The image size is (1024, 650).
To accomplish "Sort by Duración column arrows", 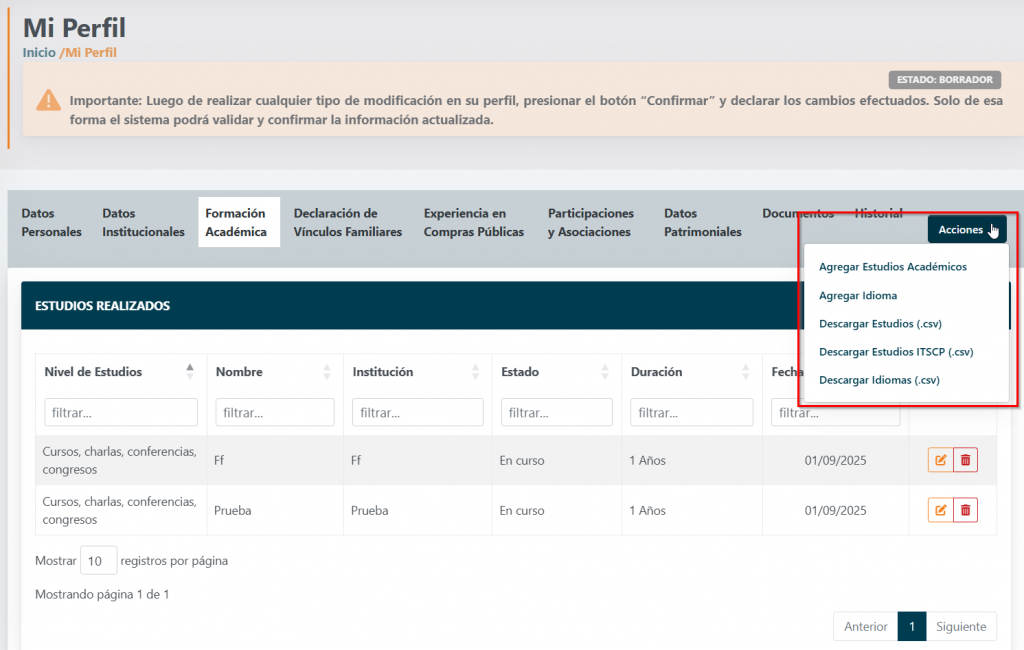I will (x=745, y=372).
